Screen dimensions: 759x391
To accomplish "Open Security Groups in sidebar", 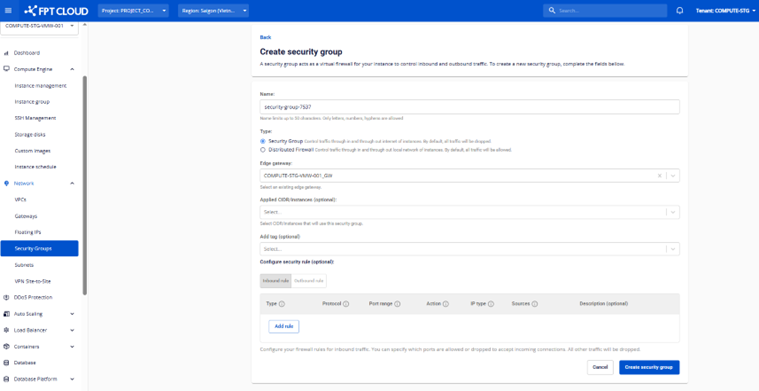I will [40, 248].
